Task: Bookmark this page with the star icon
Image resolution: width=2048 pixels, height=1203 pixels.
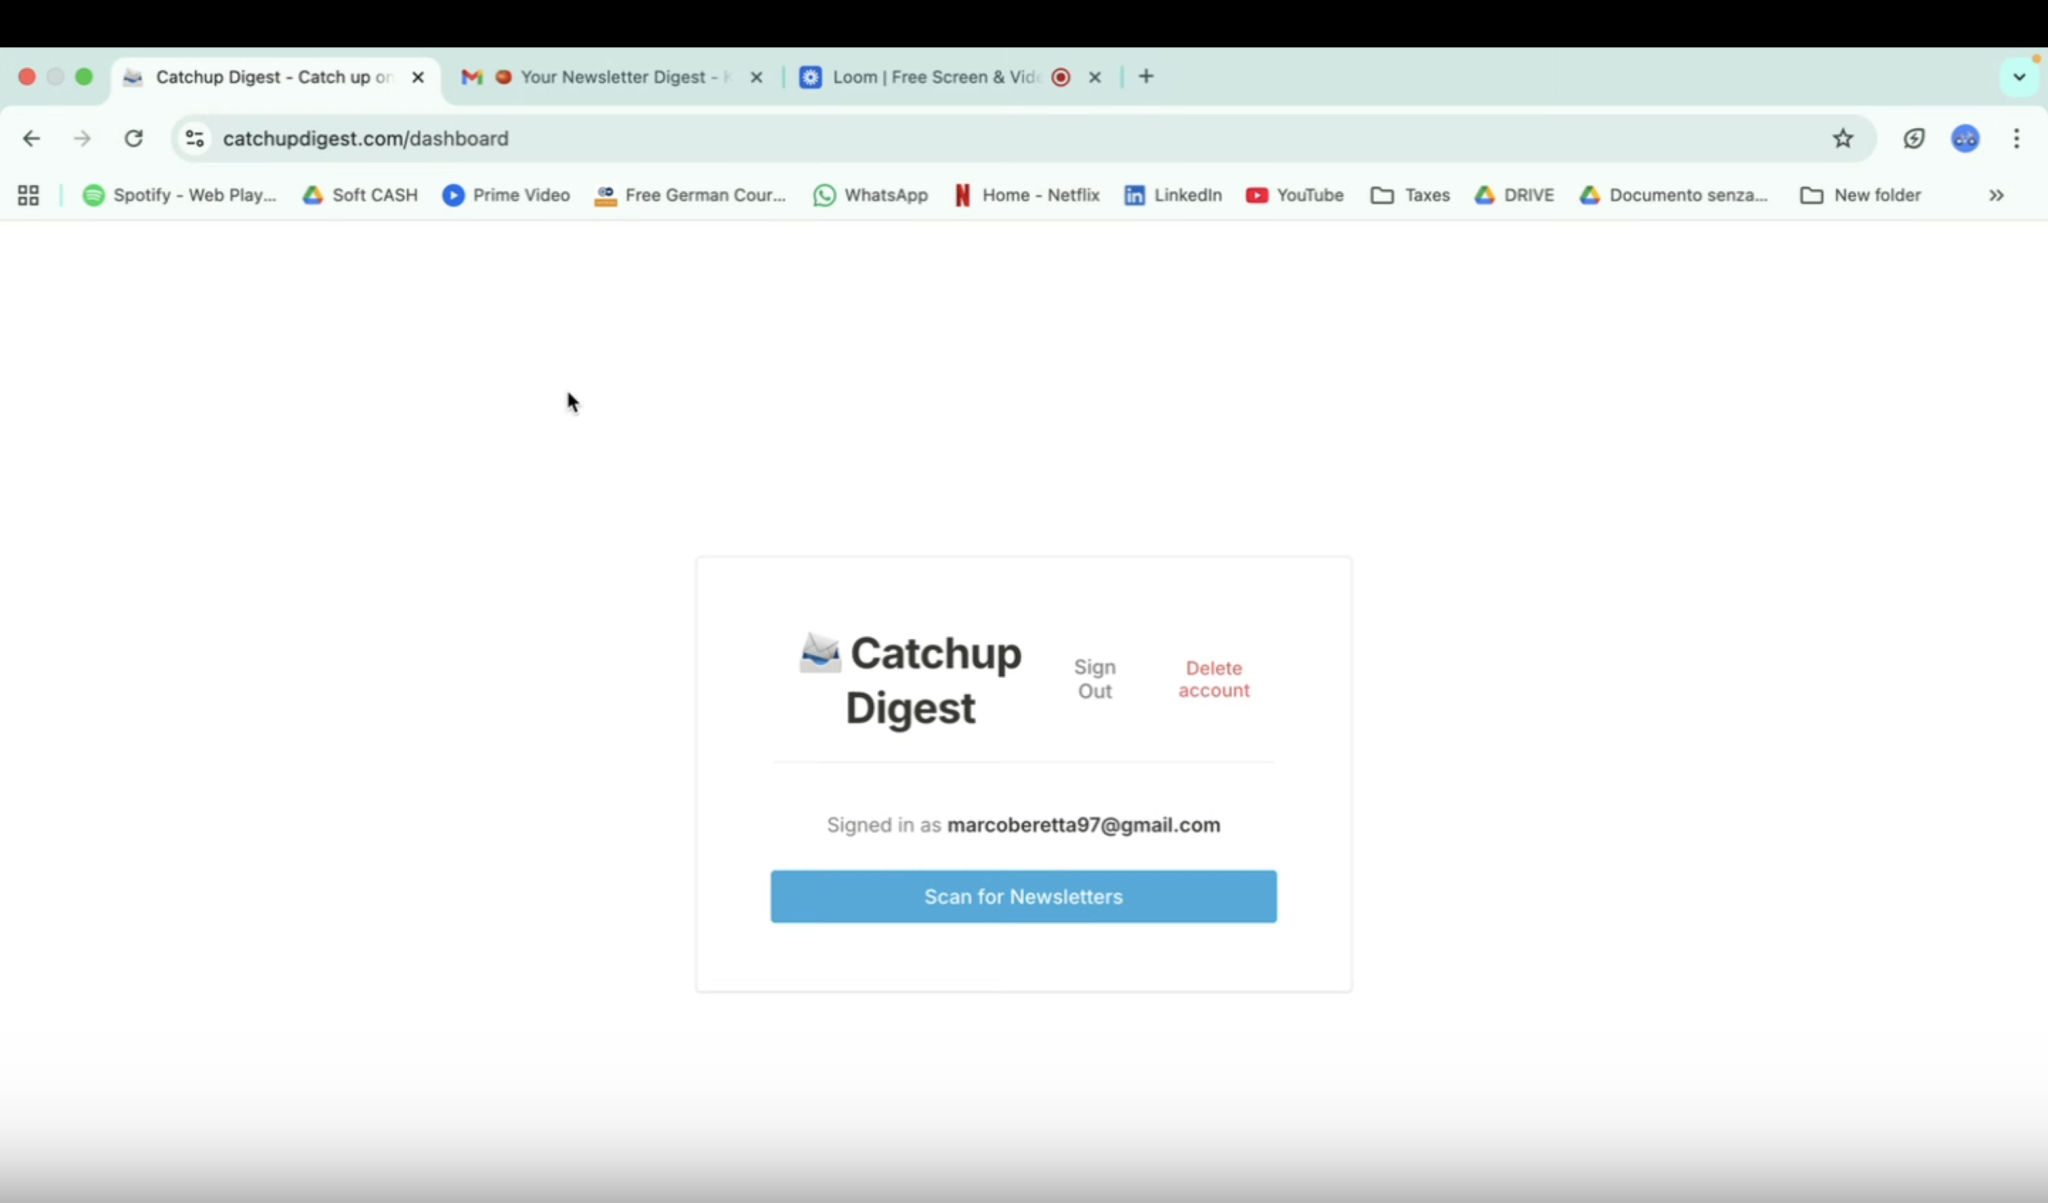Action: coord(1843,138)
